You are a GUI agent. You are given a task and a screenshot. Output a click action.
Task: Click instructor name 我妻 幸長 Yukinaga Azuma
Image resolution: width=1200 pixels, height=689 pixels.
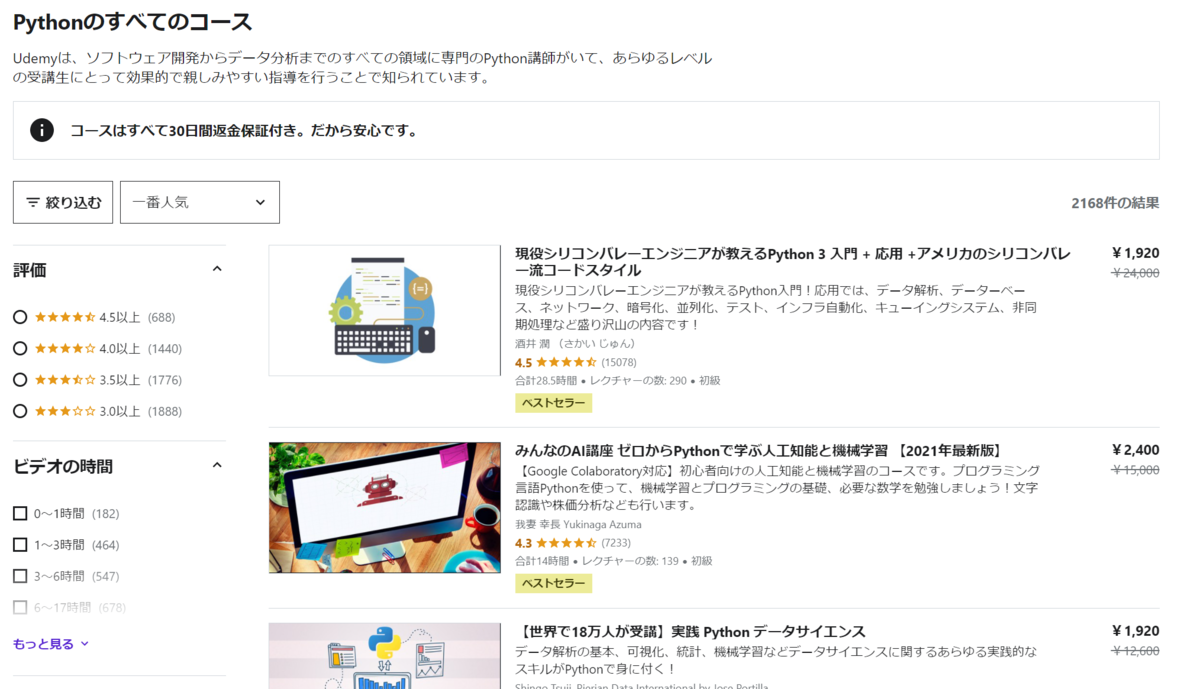pyautogui.click(x=578, y=524)
